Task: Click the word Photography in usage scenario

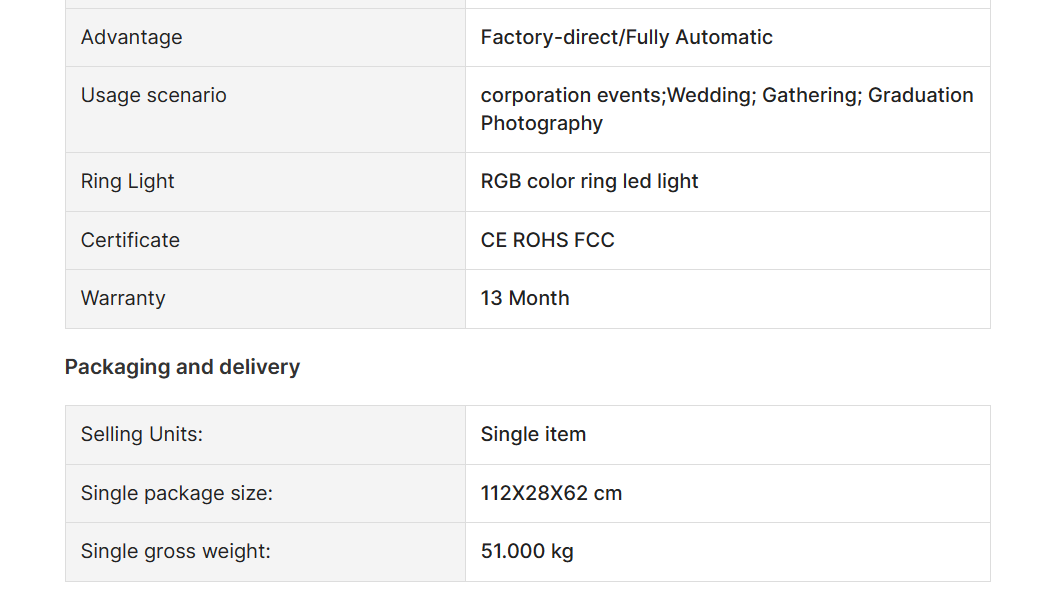Action: (541, 124)
